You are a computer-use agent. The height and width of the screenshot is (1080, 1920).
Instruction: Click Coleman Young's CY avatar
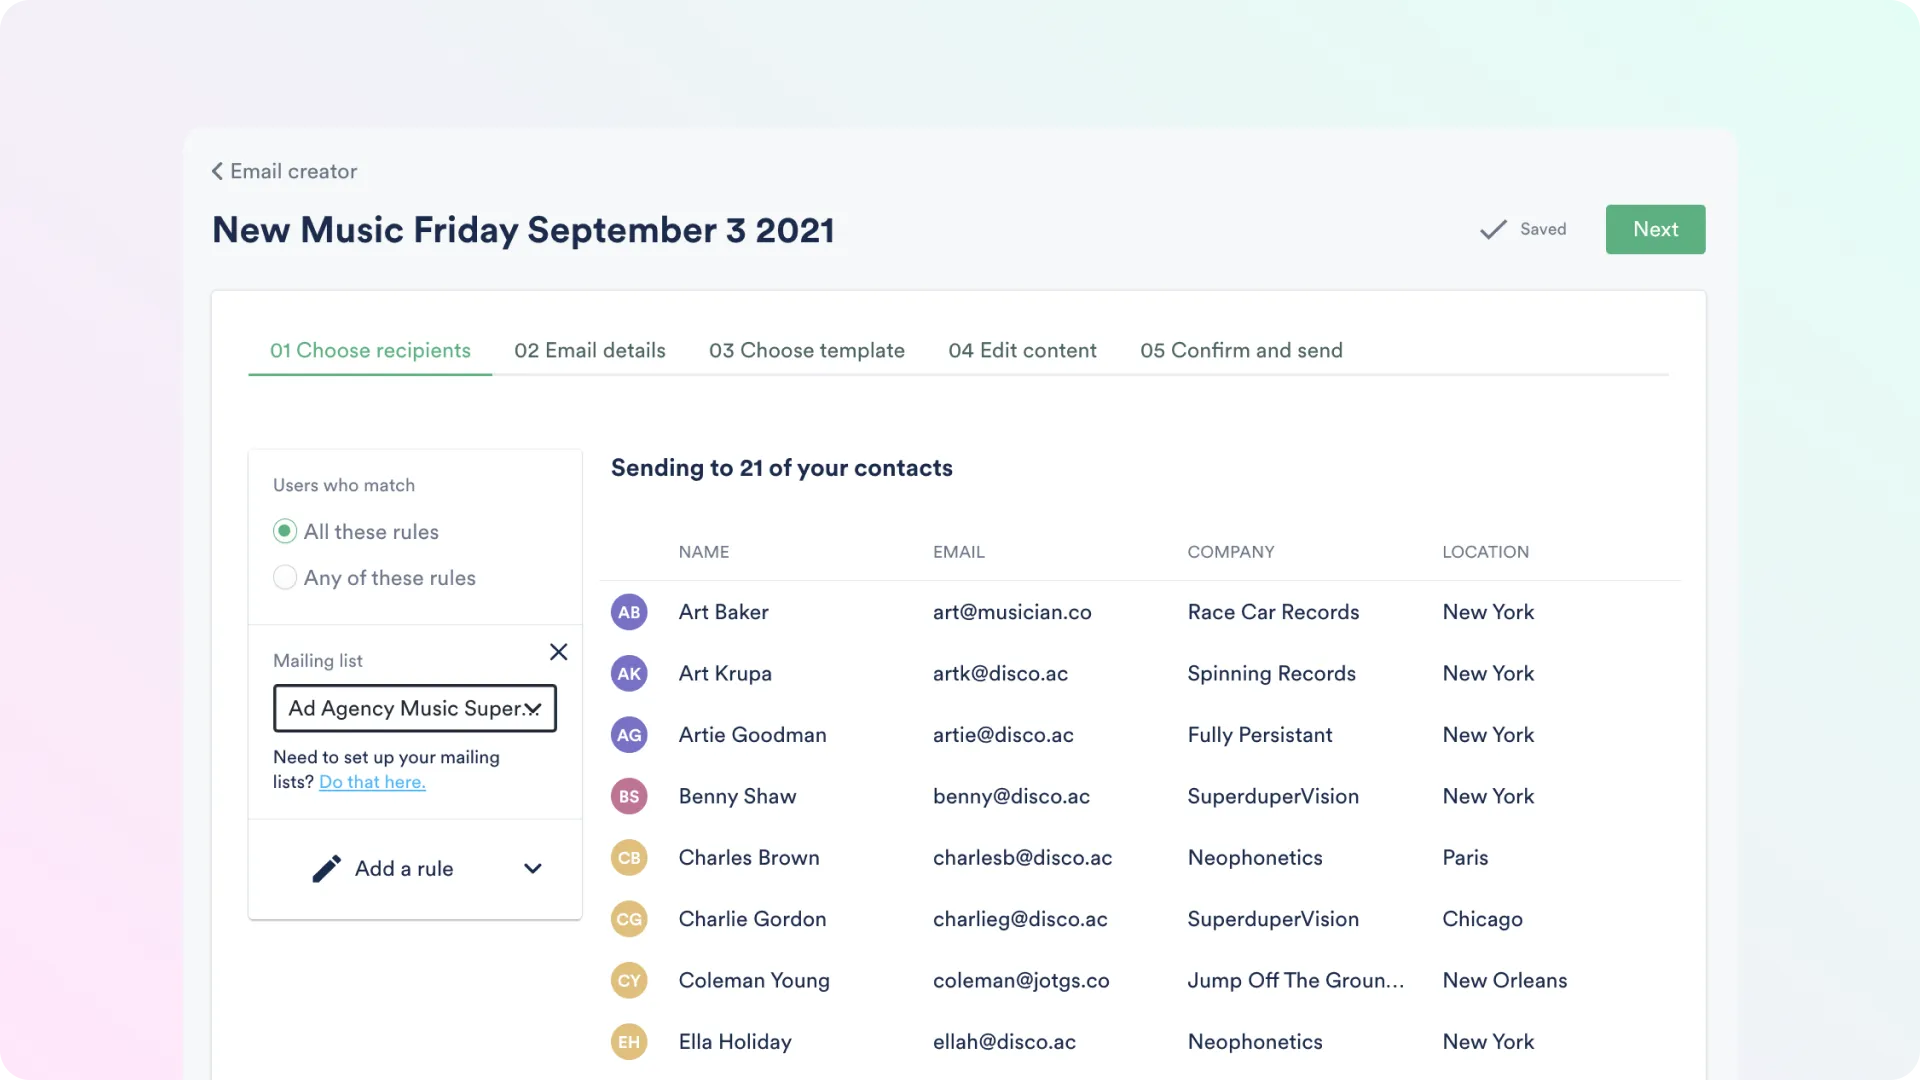point(629,980)
